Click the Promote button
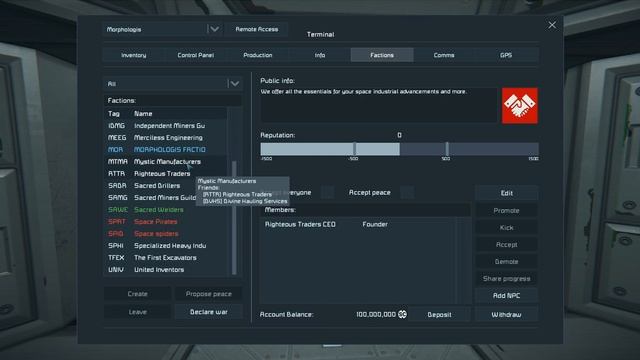This screenshot has width=640, height=360. coord(506,211)
